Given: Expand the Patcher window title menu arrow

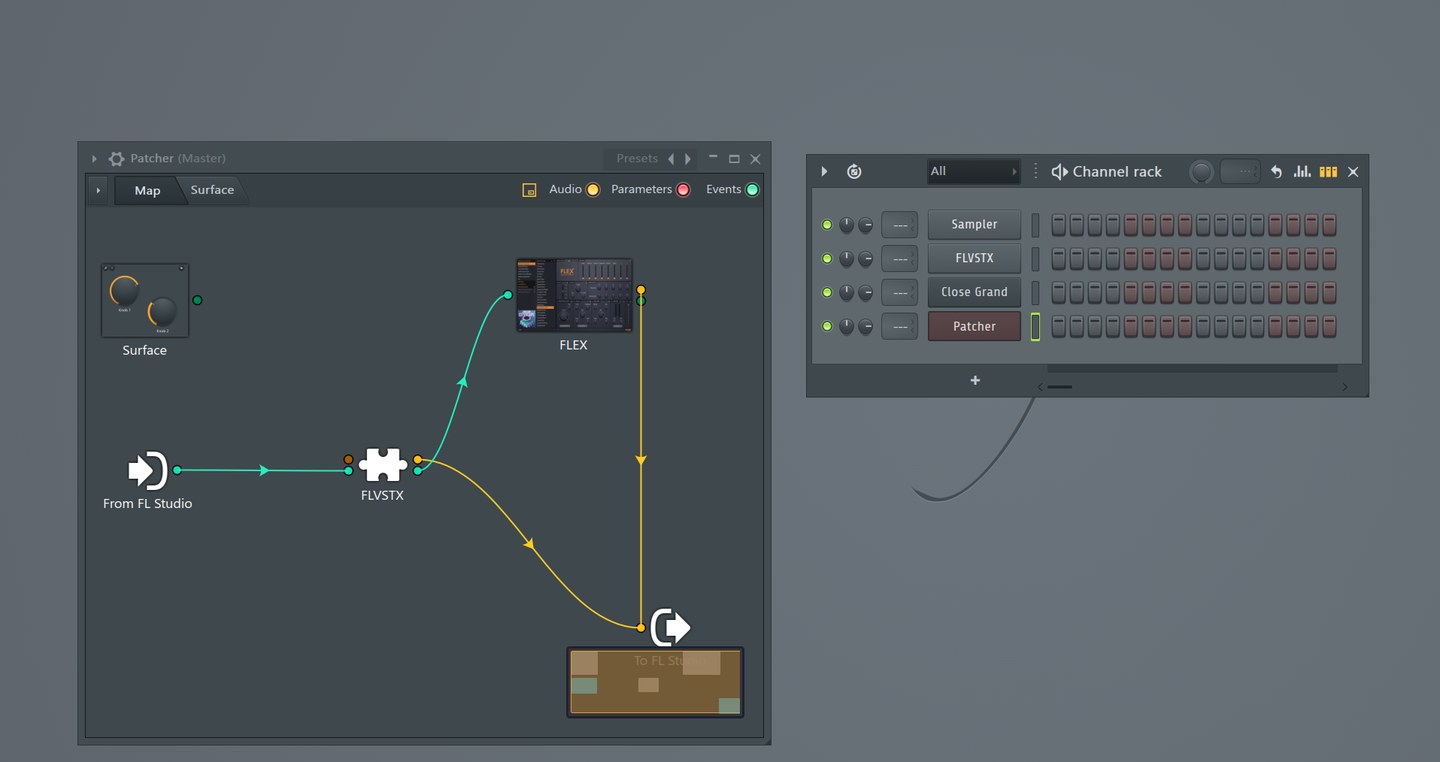Looking at the screenshot, I should pyautogui.click(x=94, y=159).
